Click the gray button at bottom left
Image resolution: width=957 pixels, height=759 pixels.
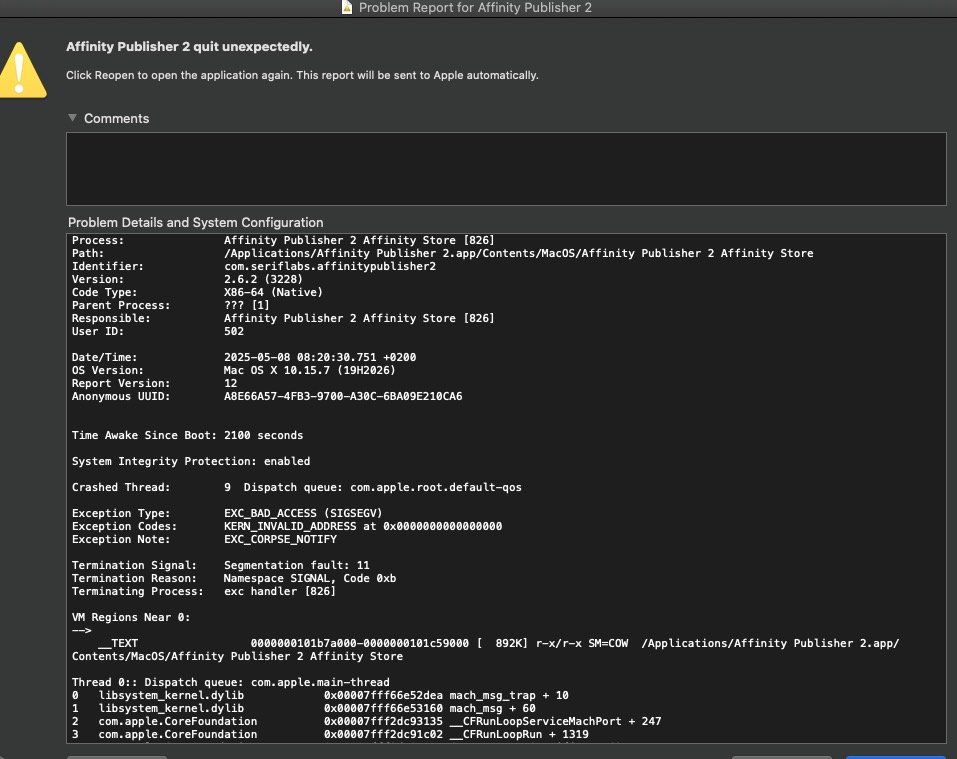[117, 757]
